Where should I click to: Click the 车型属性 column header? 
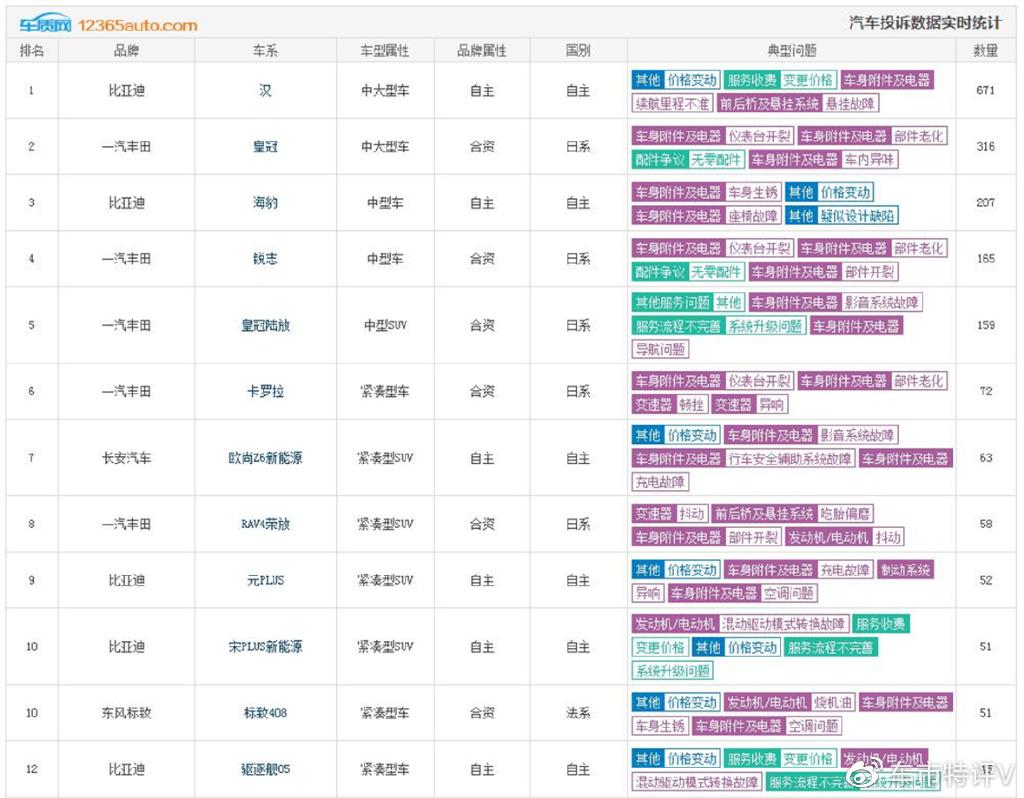pos(385,50)
